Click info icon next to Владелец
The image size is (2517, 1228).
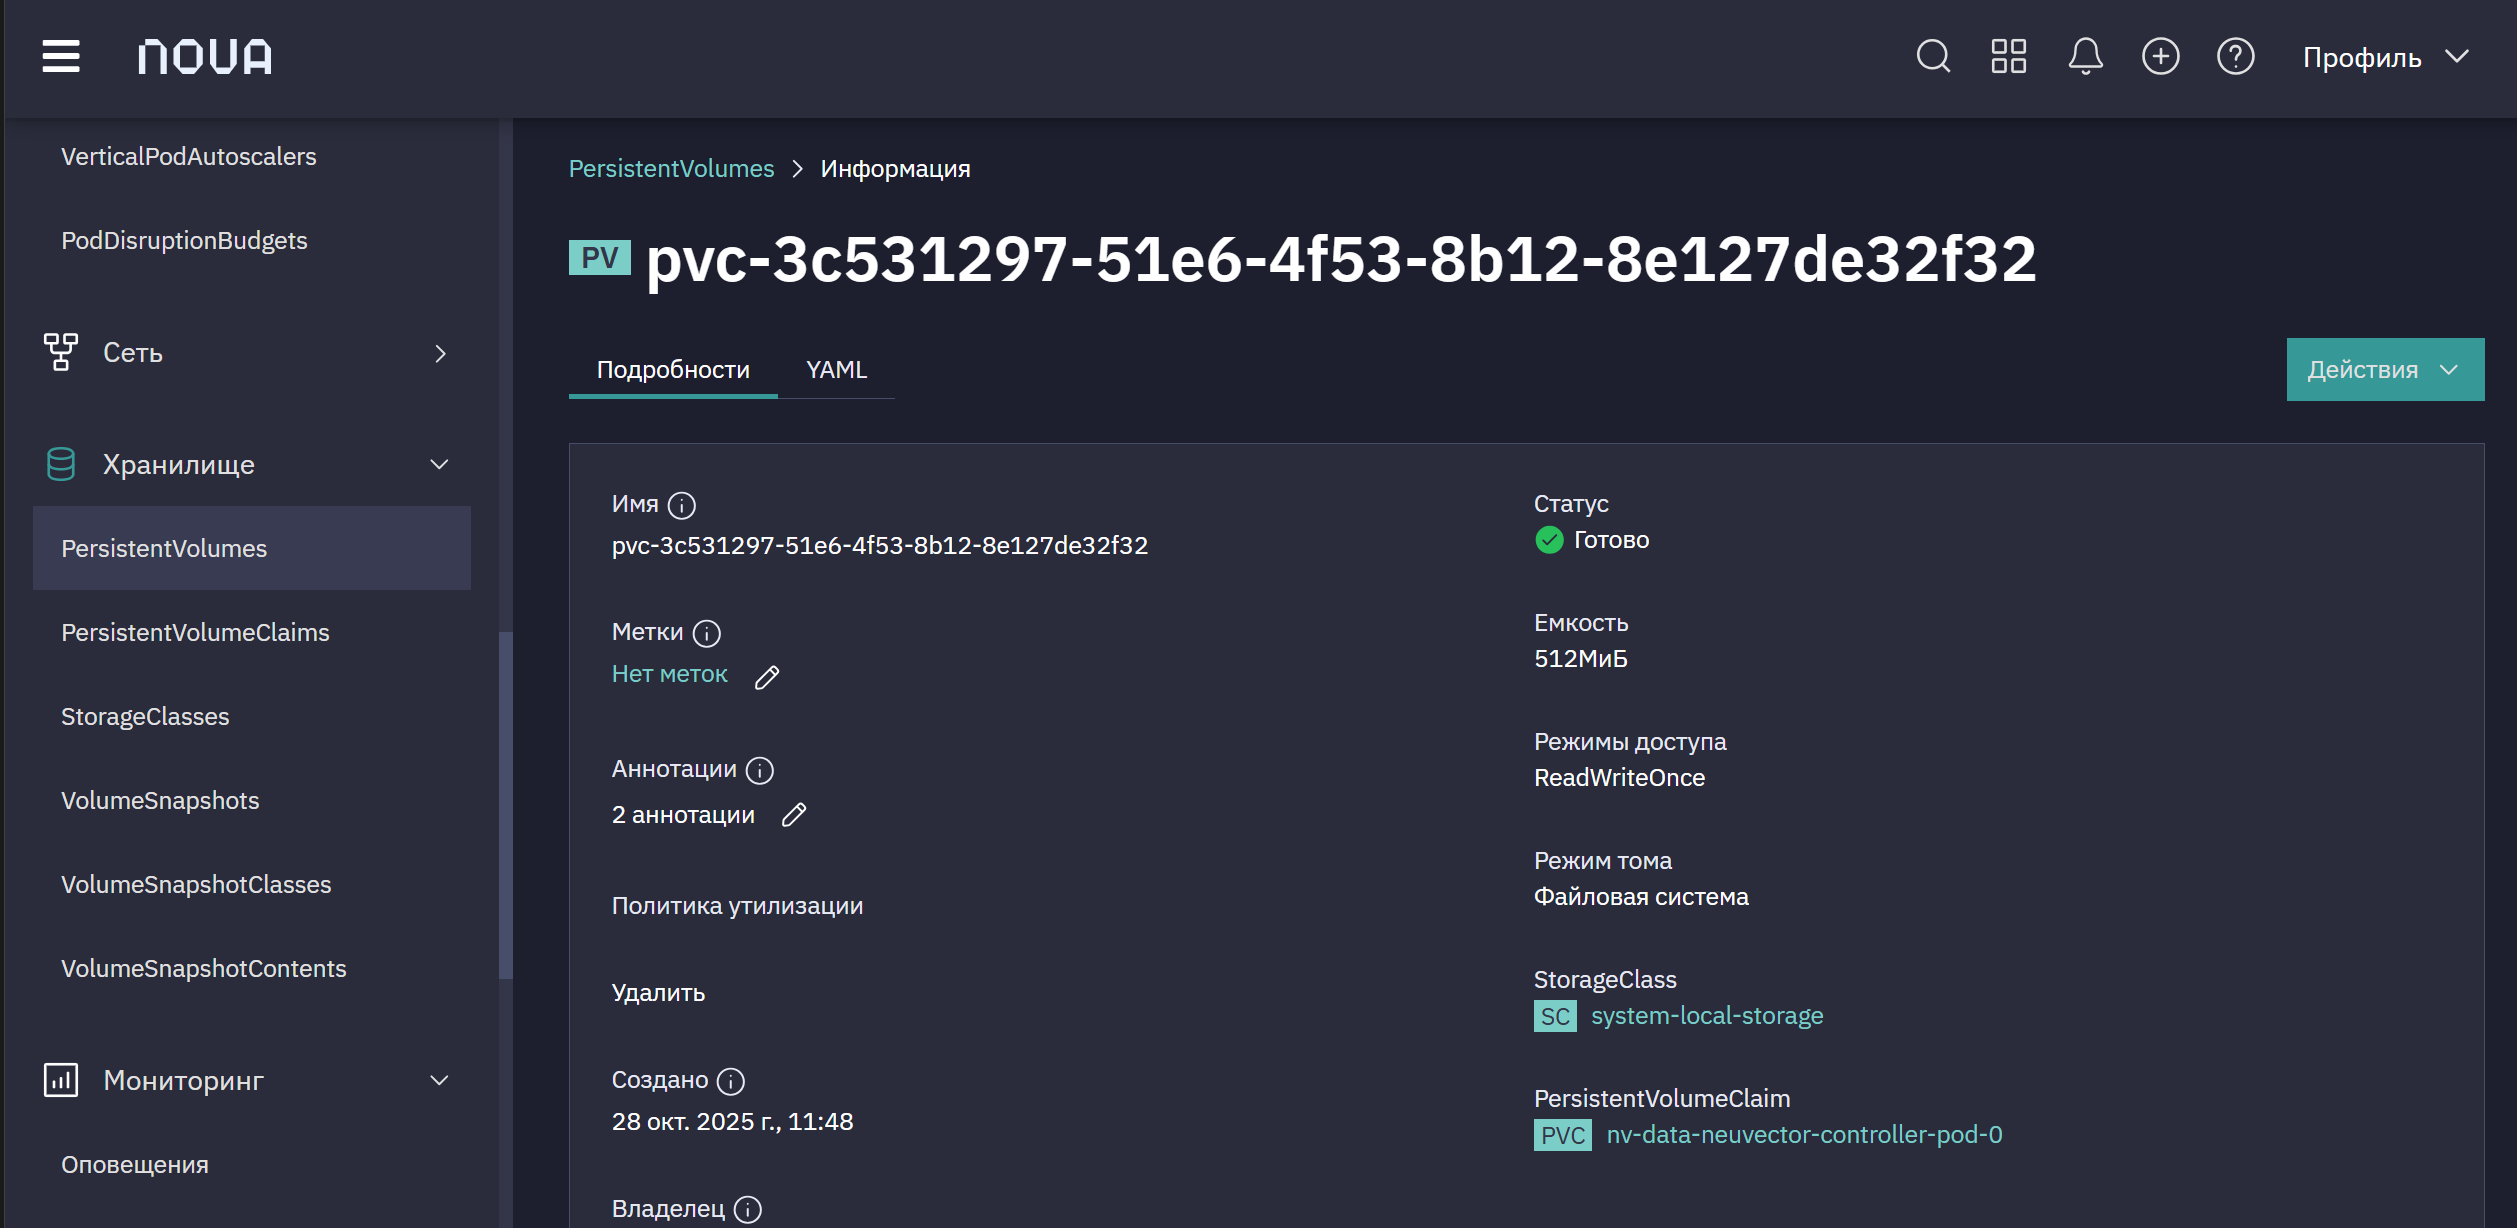pos(748,1209)
